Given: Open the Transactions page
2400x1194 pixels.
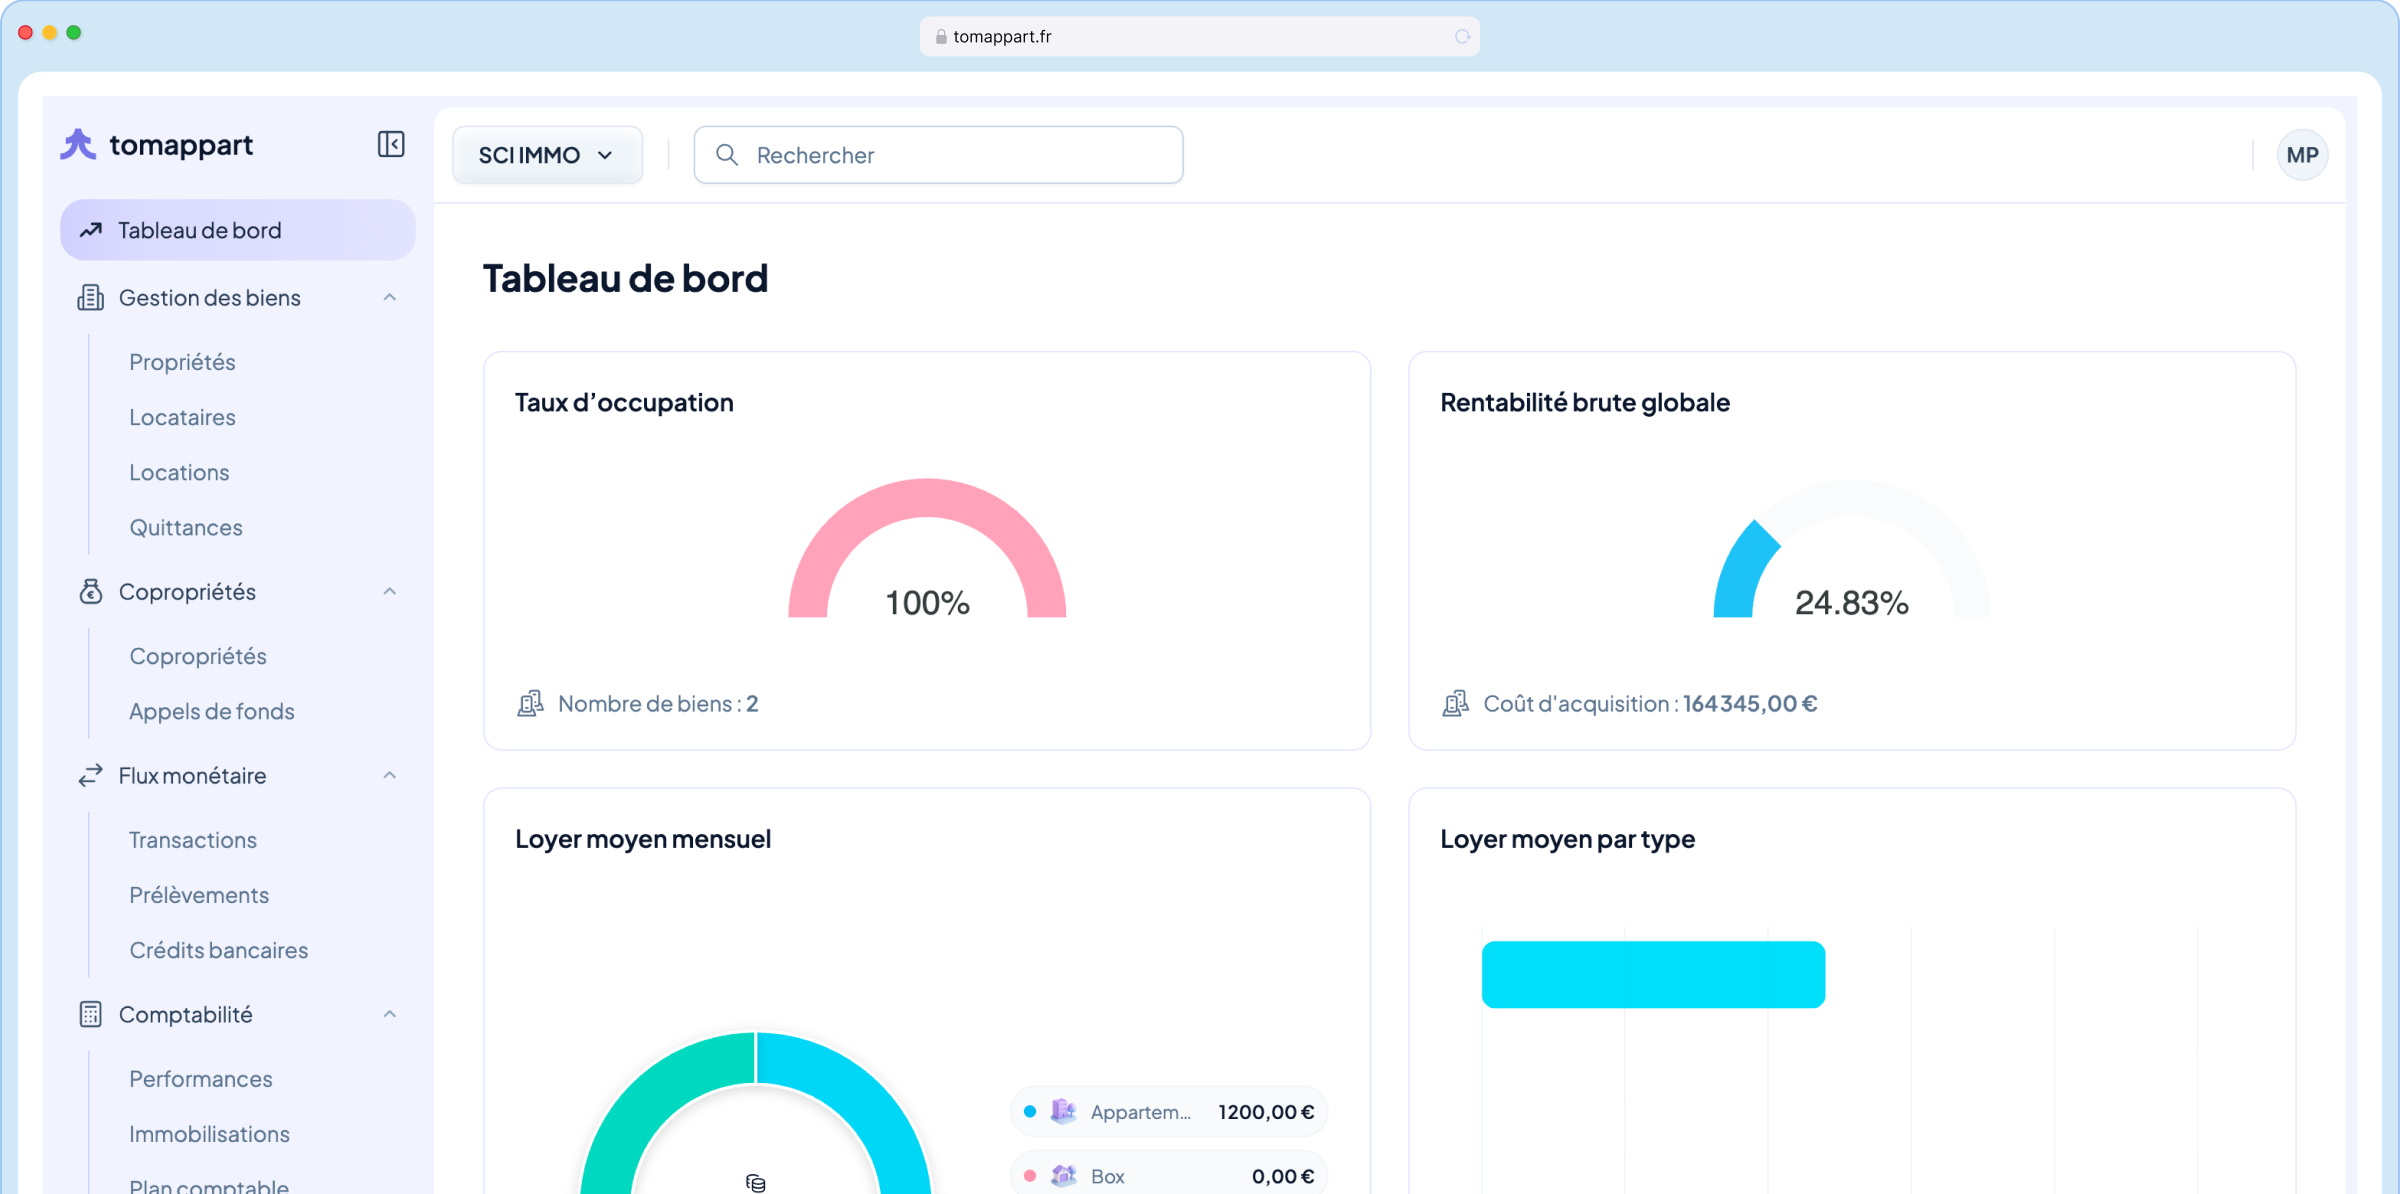Looking at the screenshot, I should pyautogui.click(x=193, y=841).
